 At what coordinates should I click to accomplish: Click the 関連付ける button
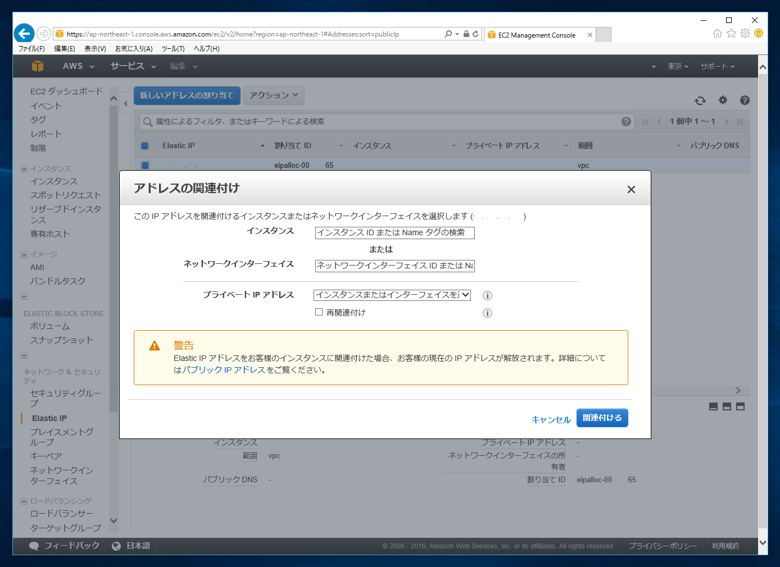[602, 418]
